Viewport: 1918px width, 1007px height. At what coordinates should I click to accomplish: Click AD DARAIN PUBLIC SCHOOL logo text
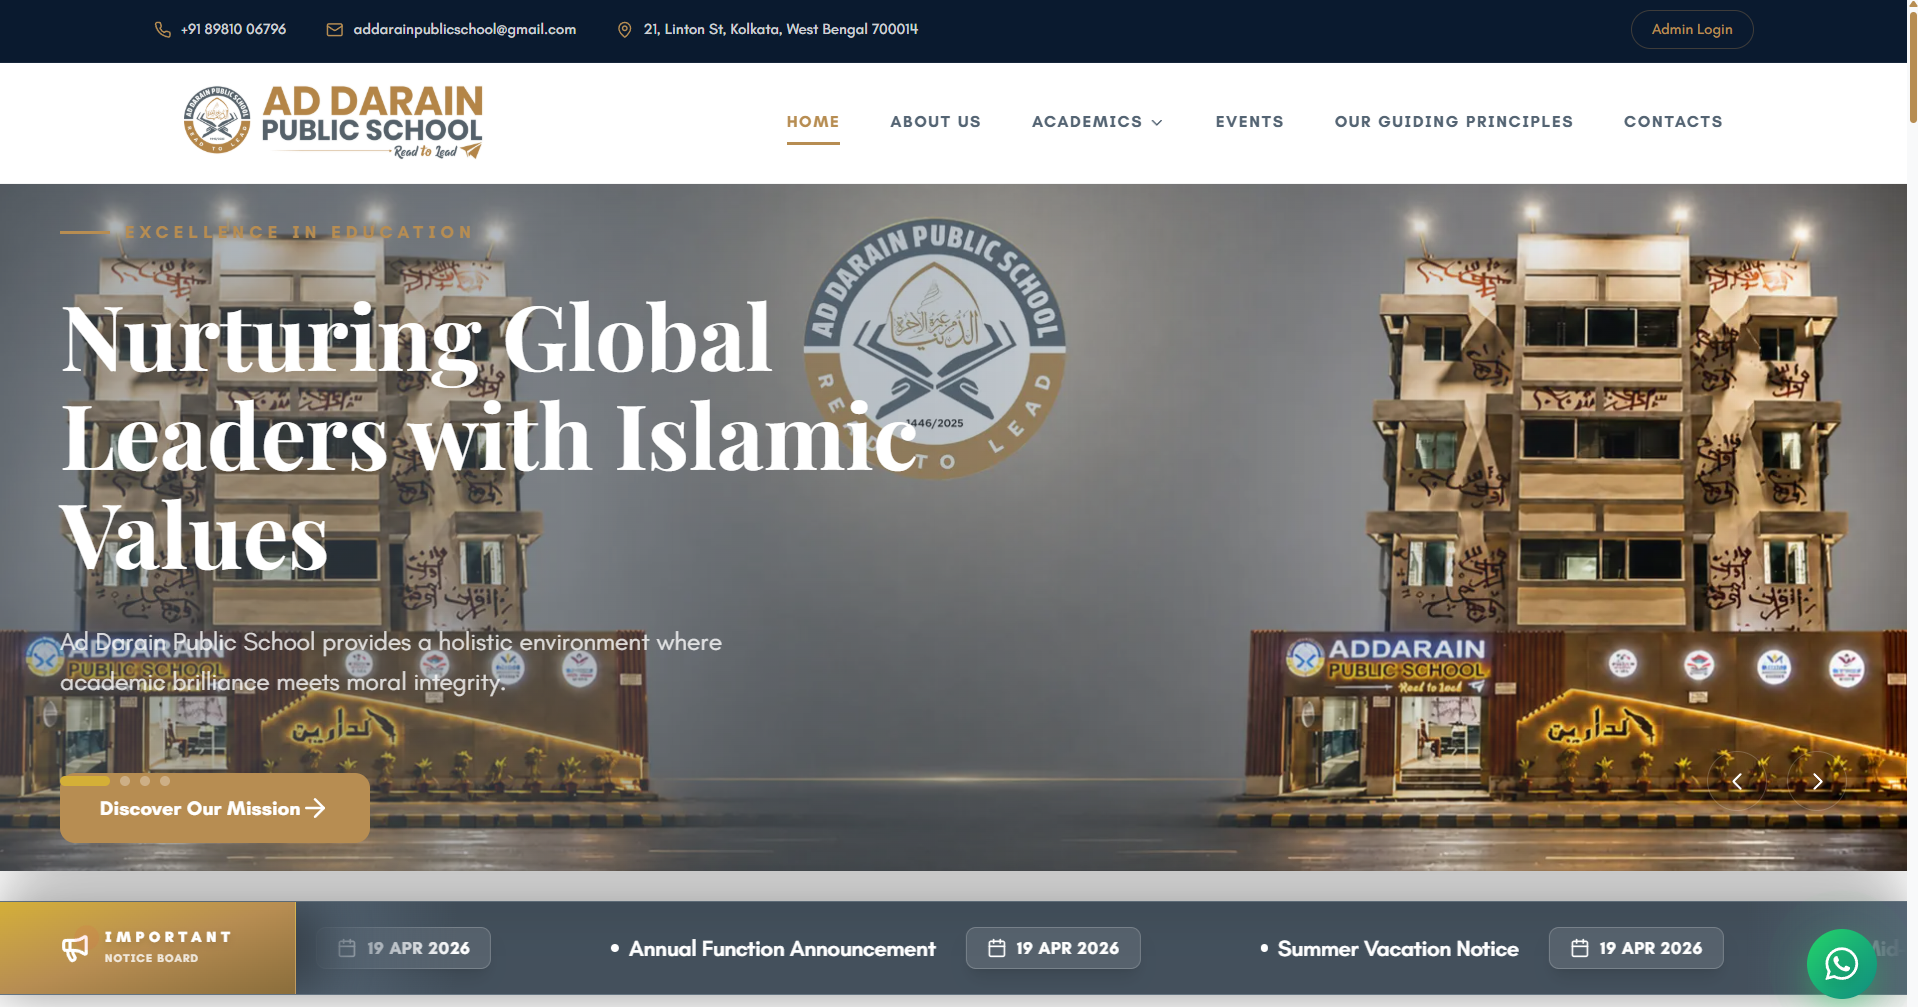[x=372, y=122]
